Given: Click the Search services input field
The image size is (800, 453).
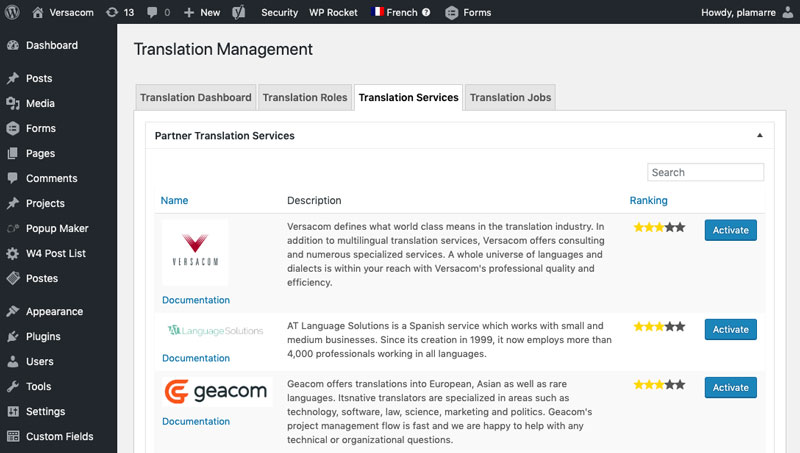Looking at the screenshot, I should click(706, 172).
